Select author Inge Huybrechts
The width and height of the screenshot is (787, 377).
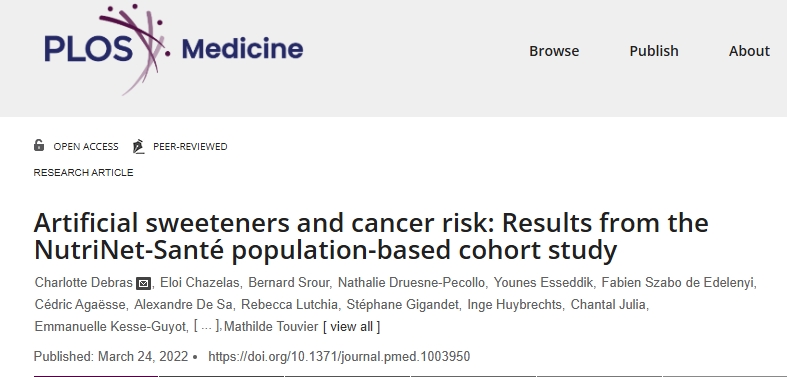click(514, 305)
